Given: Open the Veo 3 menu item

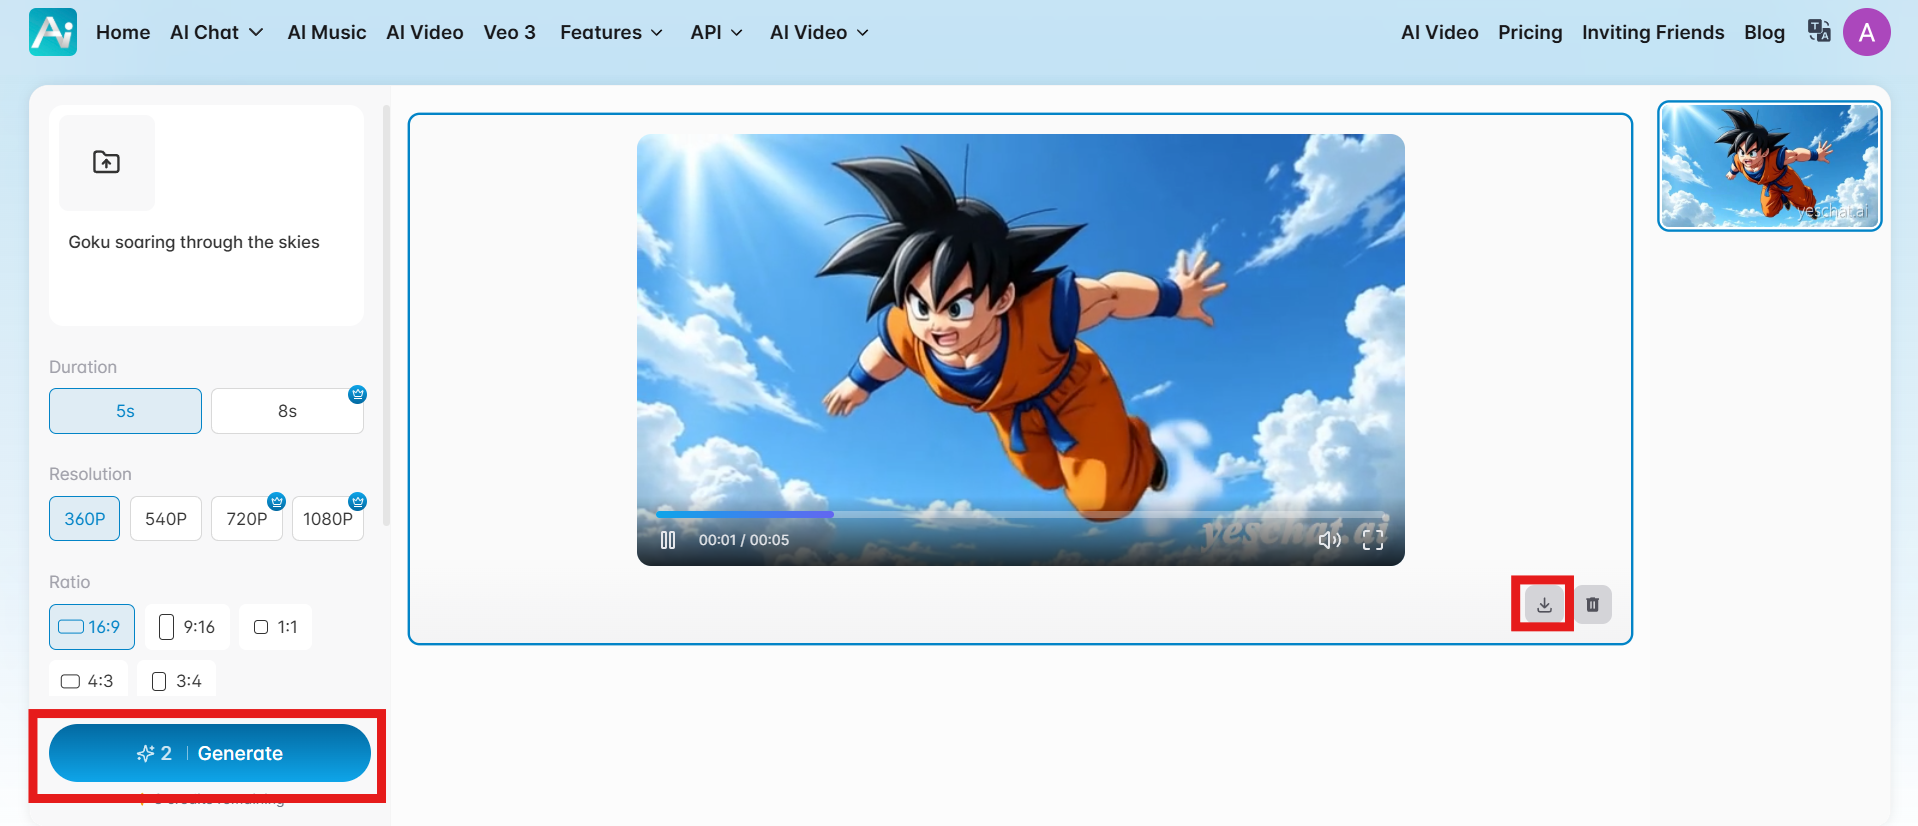Looking at the screenshot, I should [x=509, y=32].
